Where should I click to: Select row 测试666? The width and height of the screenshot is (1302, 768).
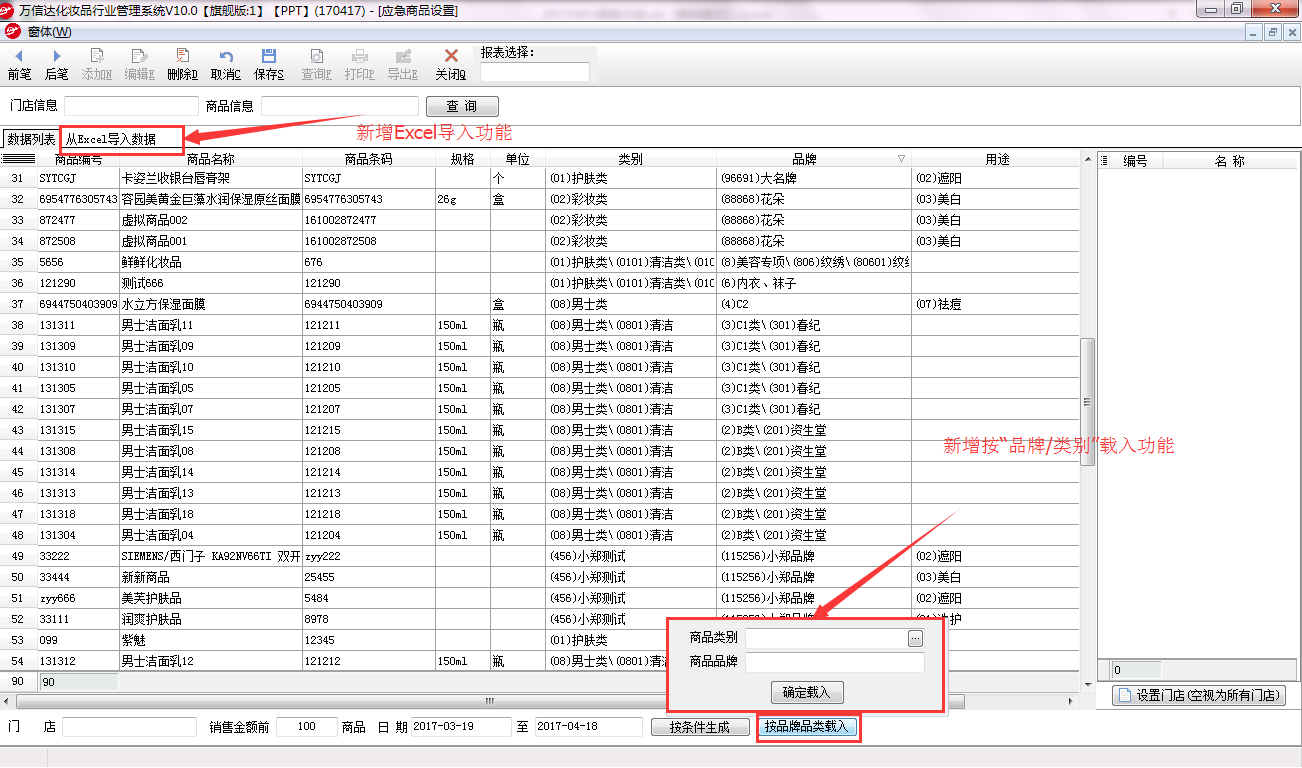pyautogui.click(x=541, y=283)
